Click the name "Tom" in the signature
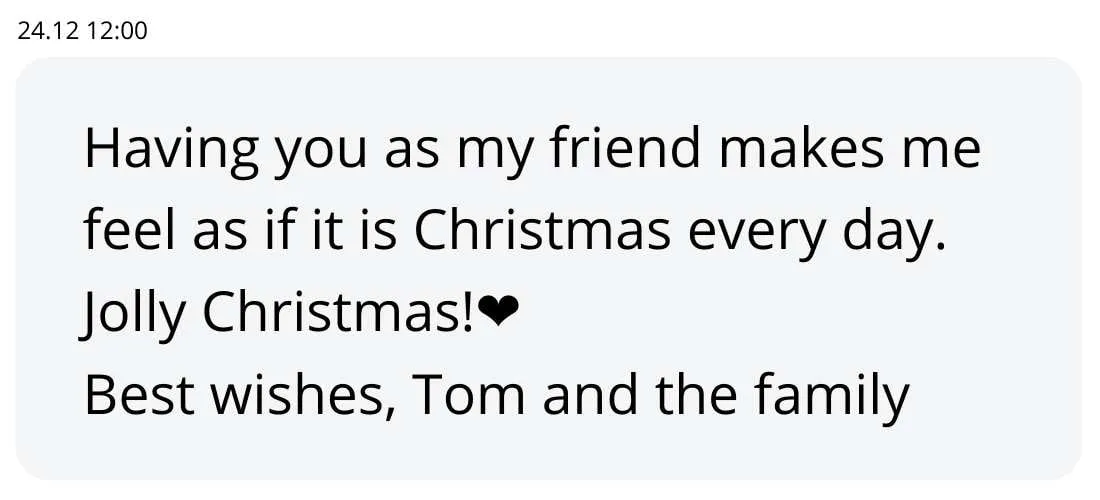1100x500 pixels. click(469, 396)
